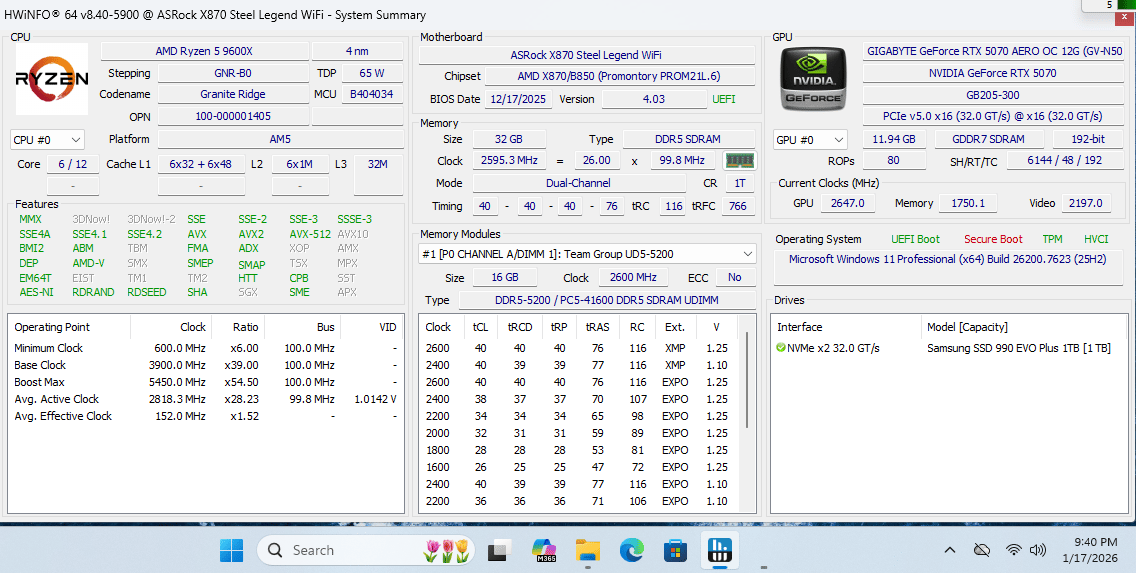Click the AVX-512 feature label
1136x573 pixels.
(x=310, y=234)
